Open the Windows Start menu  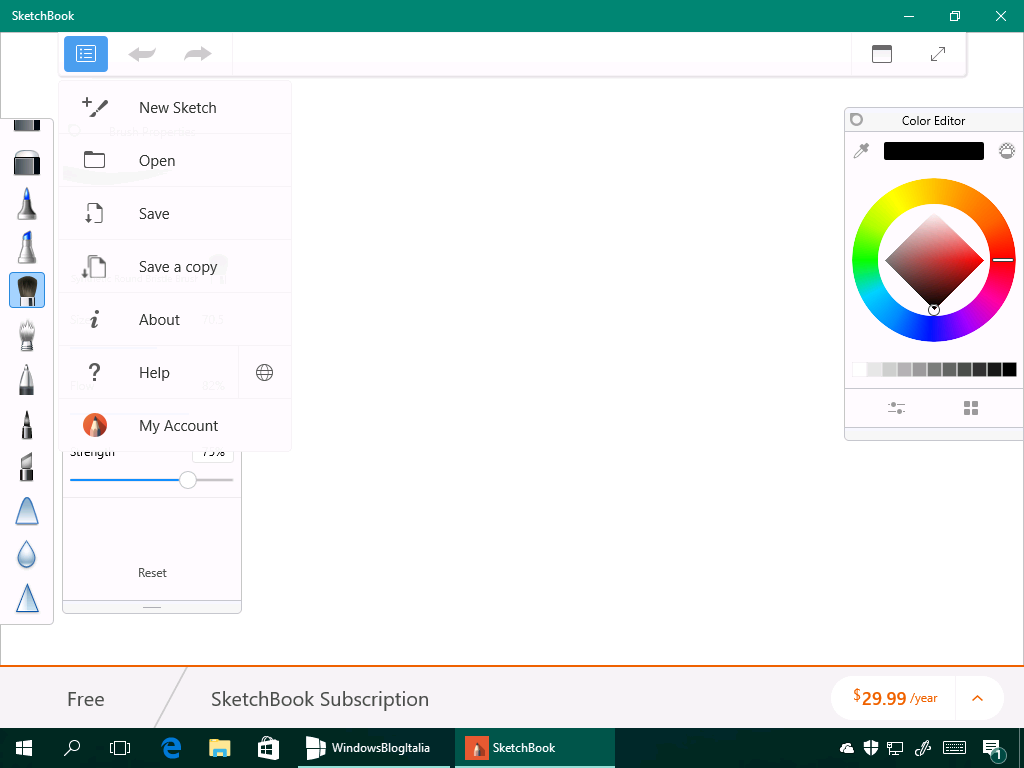[x=24, y=748]
